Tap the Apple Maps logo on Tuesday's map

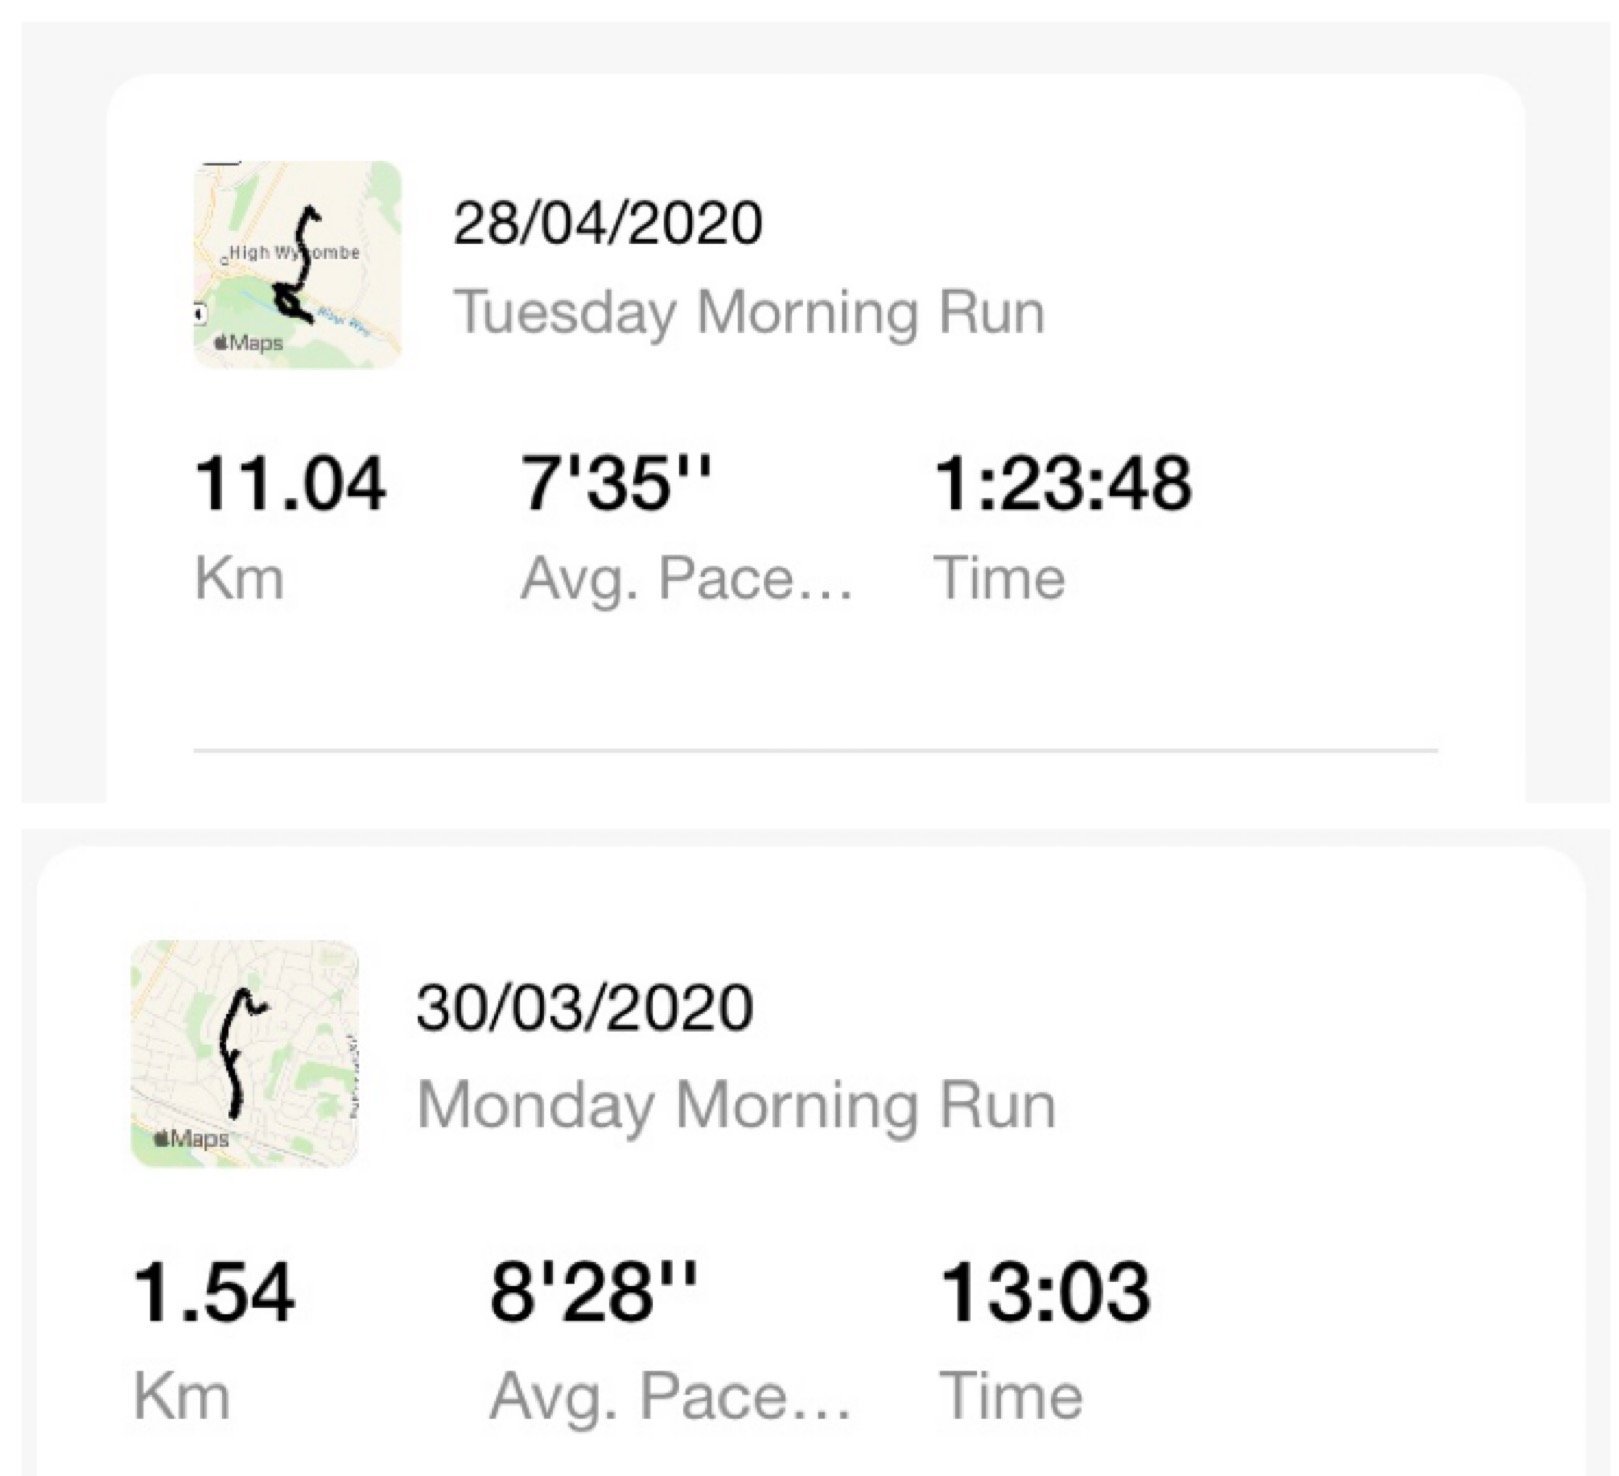[x=249, y=343]
